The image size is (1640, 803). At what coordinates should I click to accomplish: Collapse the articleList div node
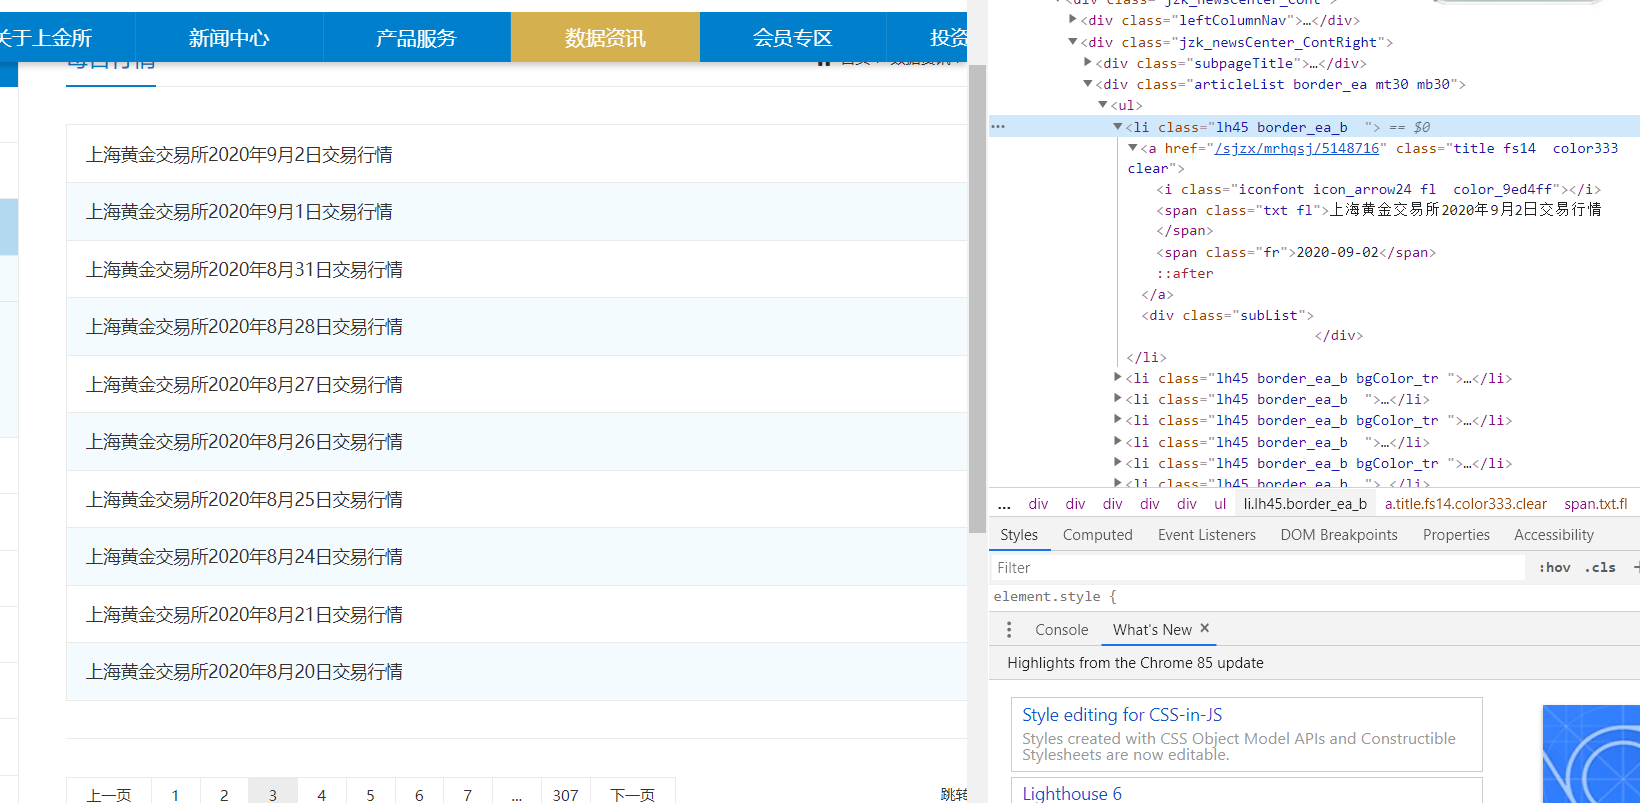point(1088,84)
